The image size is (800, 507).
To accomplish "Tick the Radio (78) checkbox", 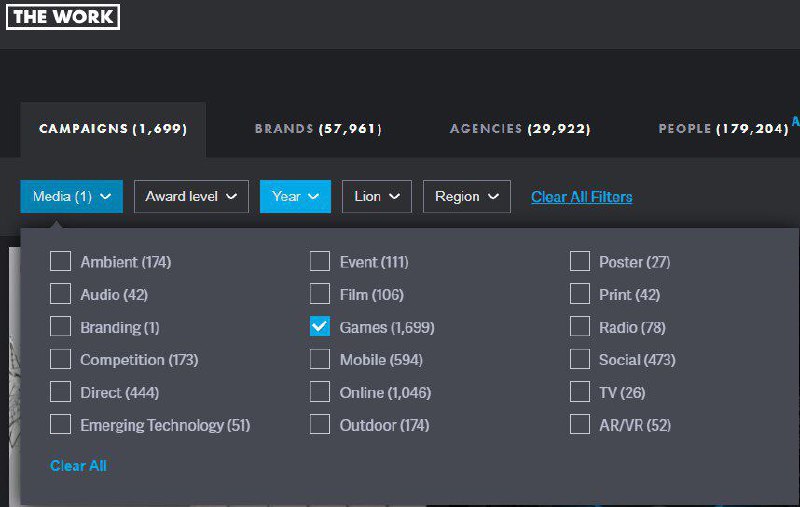I will (x=580, y=326).
